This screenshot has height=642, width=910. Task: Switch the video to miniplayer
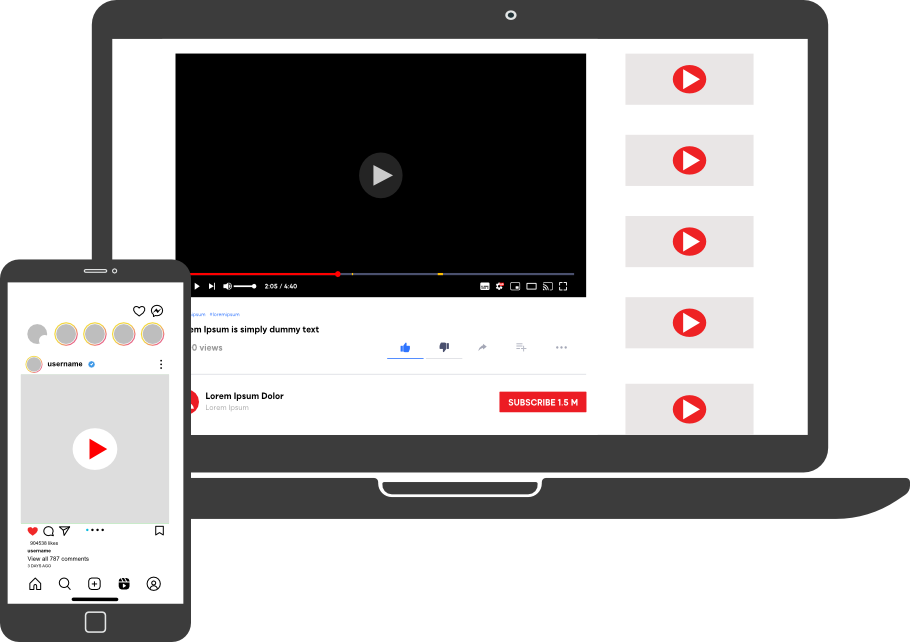pos(515,286)
